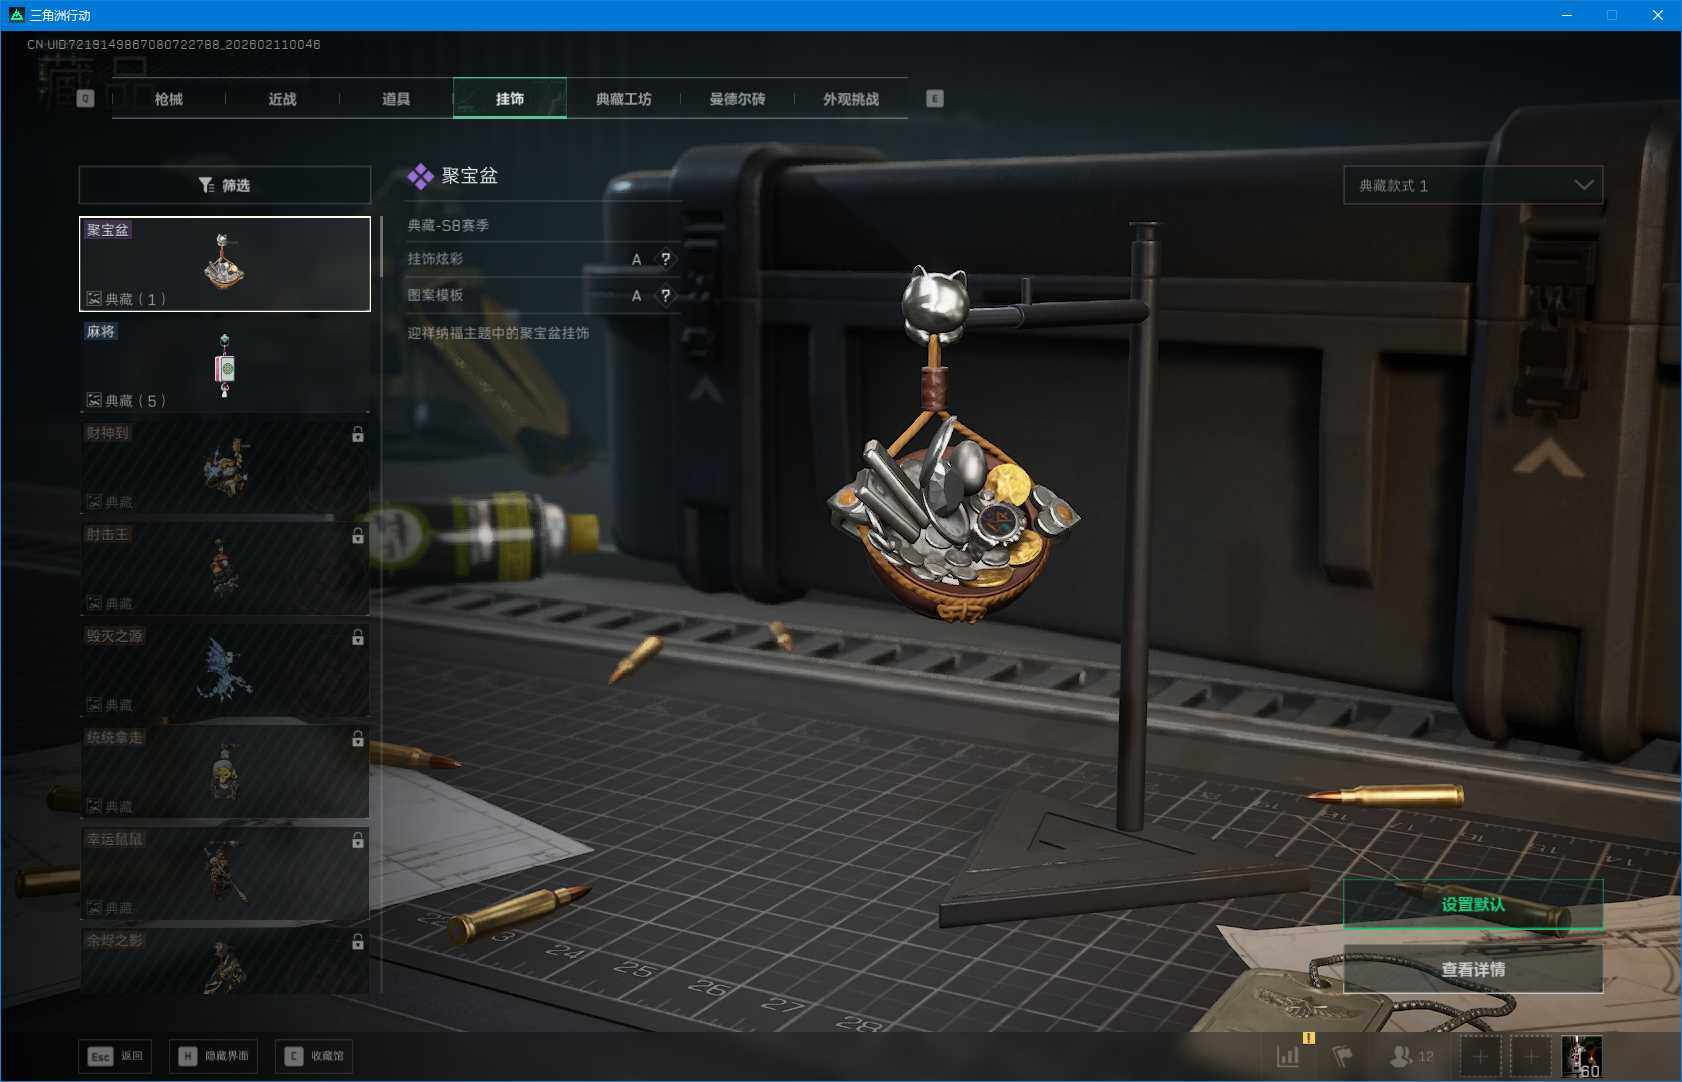Screen dimensions: 1682x1082
Task: Select the 麻将 charm thumbnail
Action: tap(225, 365)
